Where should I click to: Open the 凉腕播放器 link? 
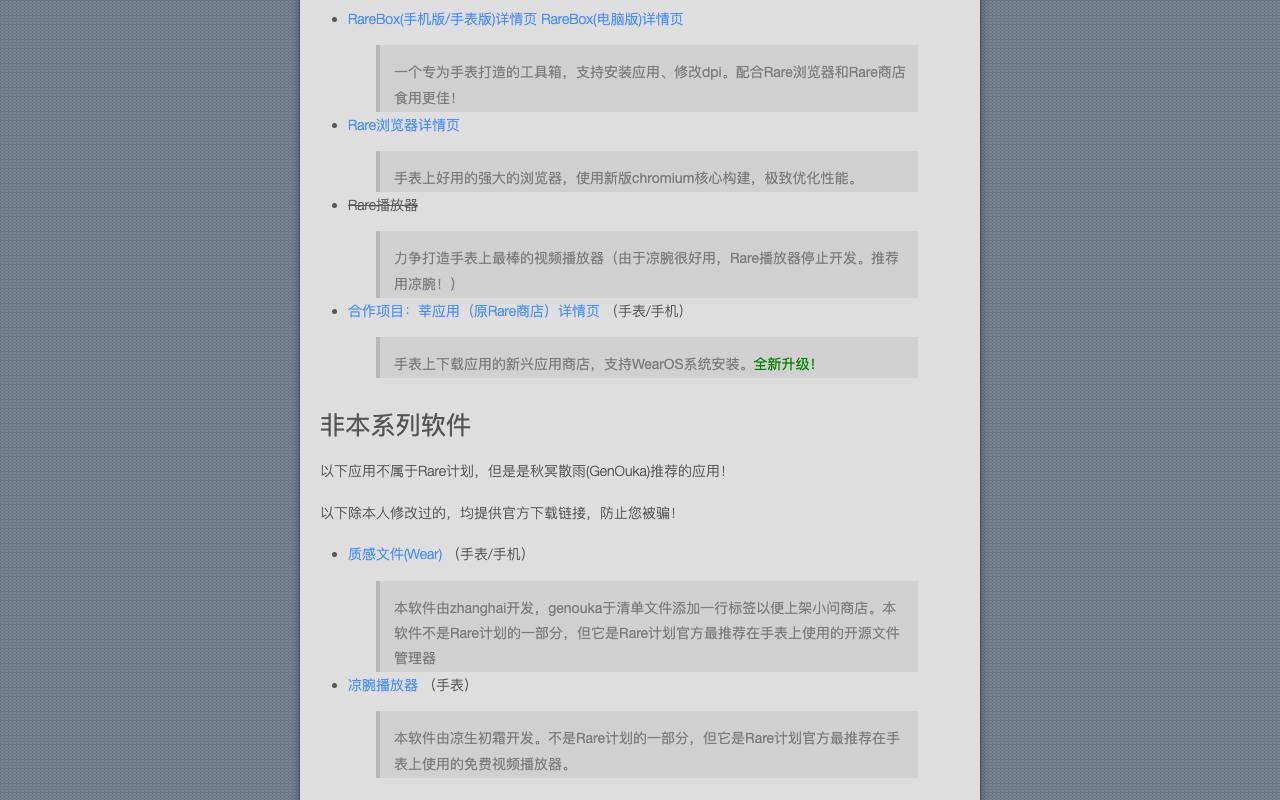pos(383,685)
